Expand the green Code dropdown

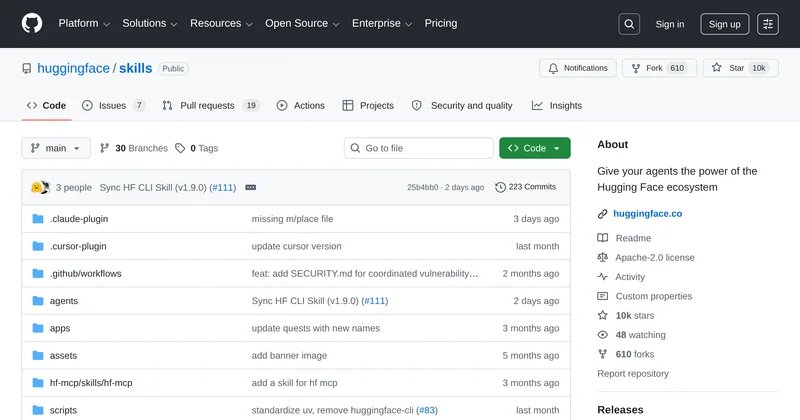point(535,148)
